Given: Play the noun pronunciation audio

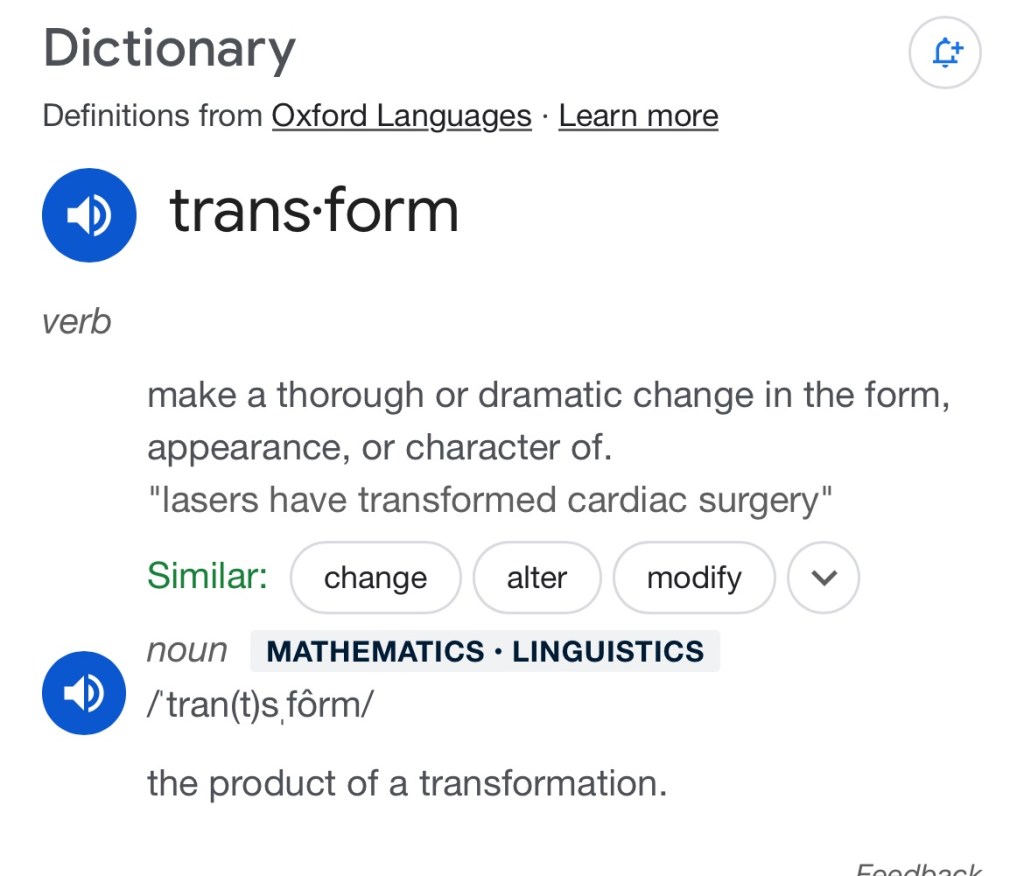Looking at the screenshot, I should [84, 692].
